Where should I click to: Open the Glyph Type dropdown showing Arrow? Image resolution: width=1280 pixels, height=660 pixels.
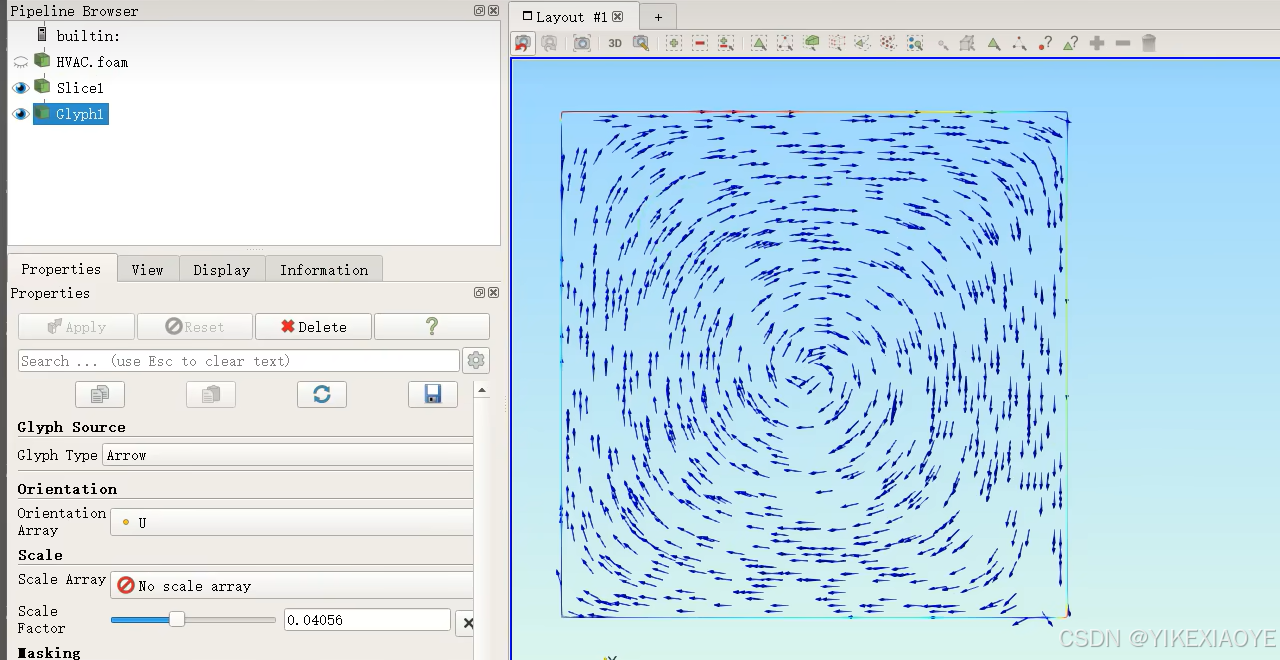[288, 455]
